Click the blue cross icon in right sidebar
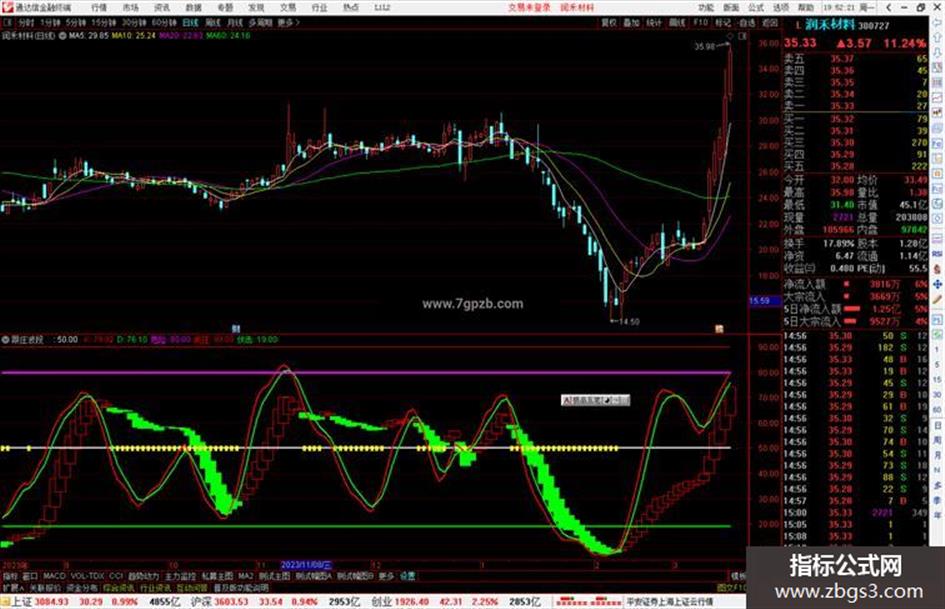Screen dimensions: 945x609 (x=937, y=284)
